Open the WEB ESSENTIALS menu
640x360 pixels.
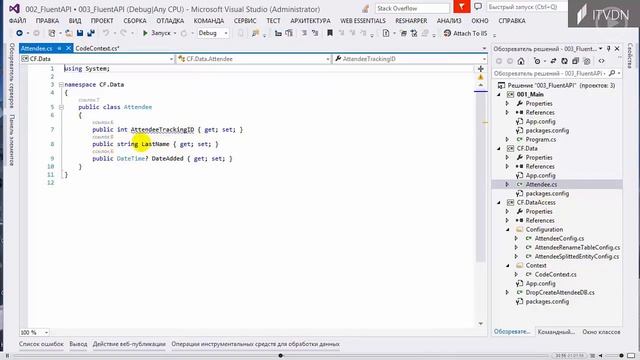click(x=363, y=20)
